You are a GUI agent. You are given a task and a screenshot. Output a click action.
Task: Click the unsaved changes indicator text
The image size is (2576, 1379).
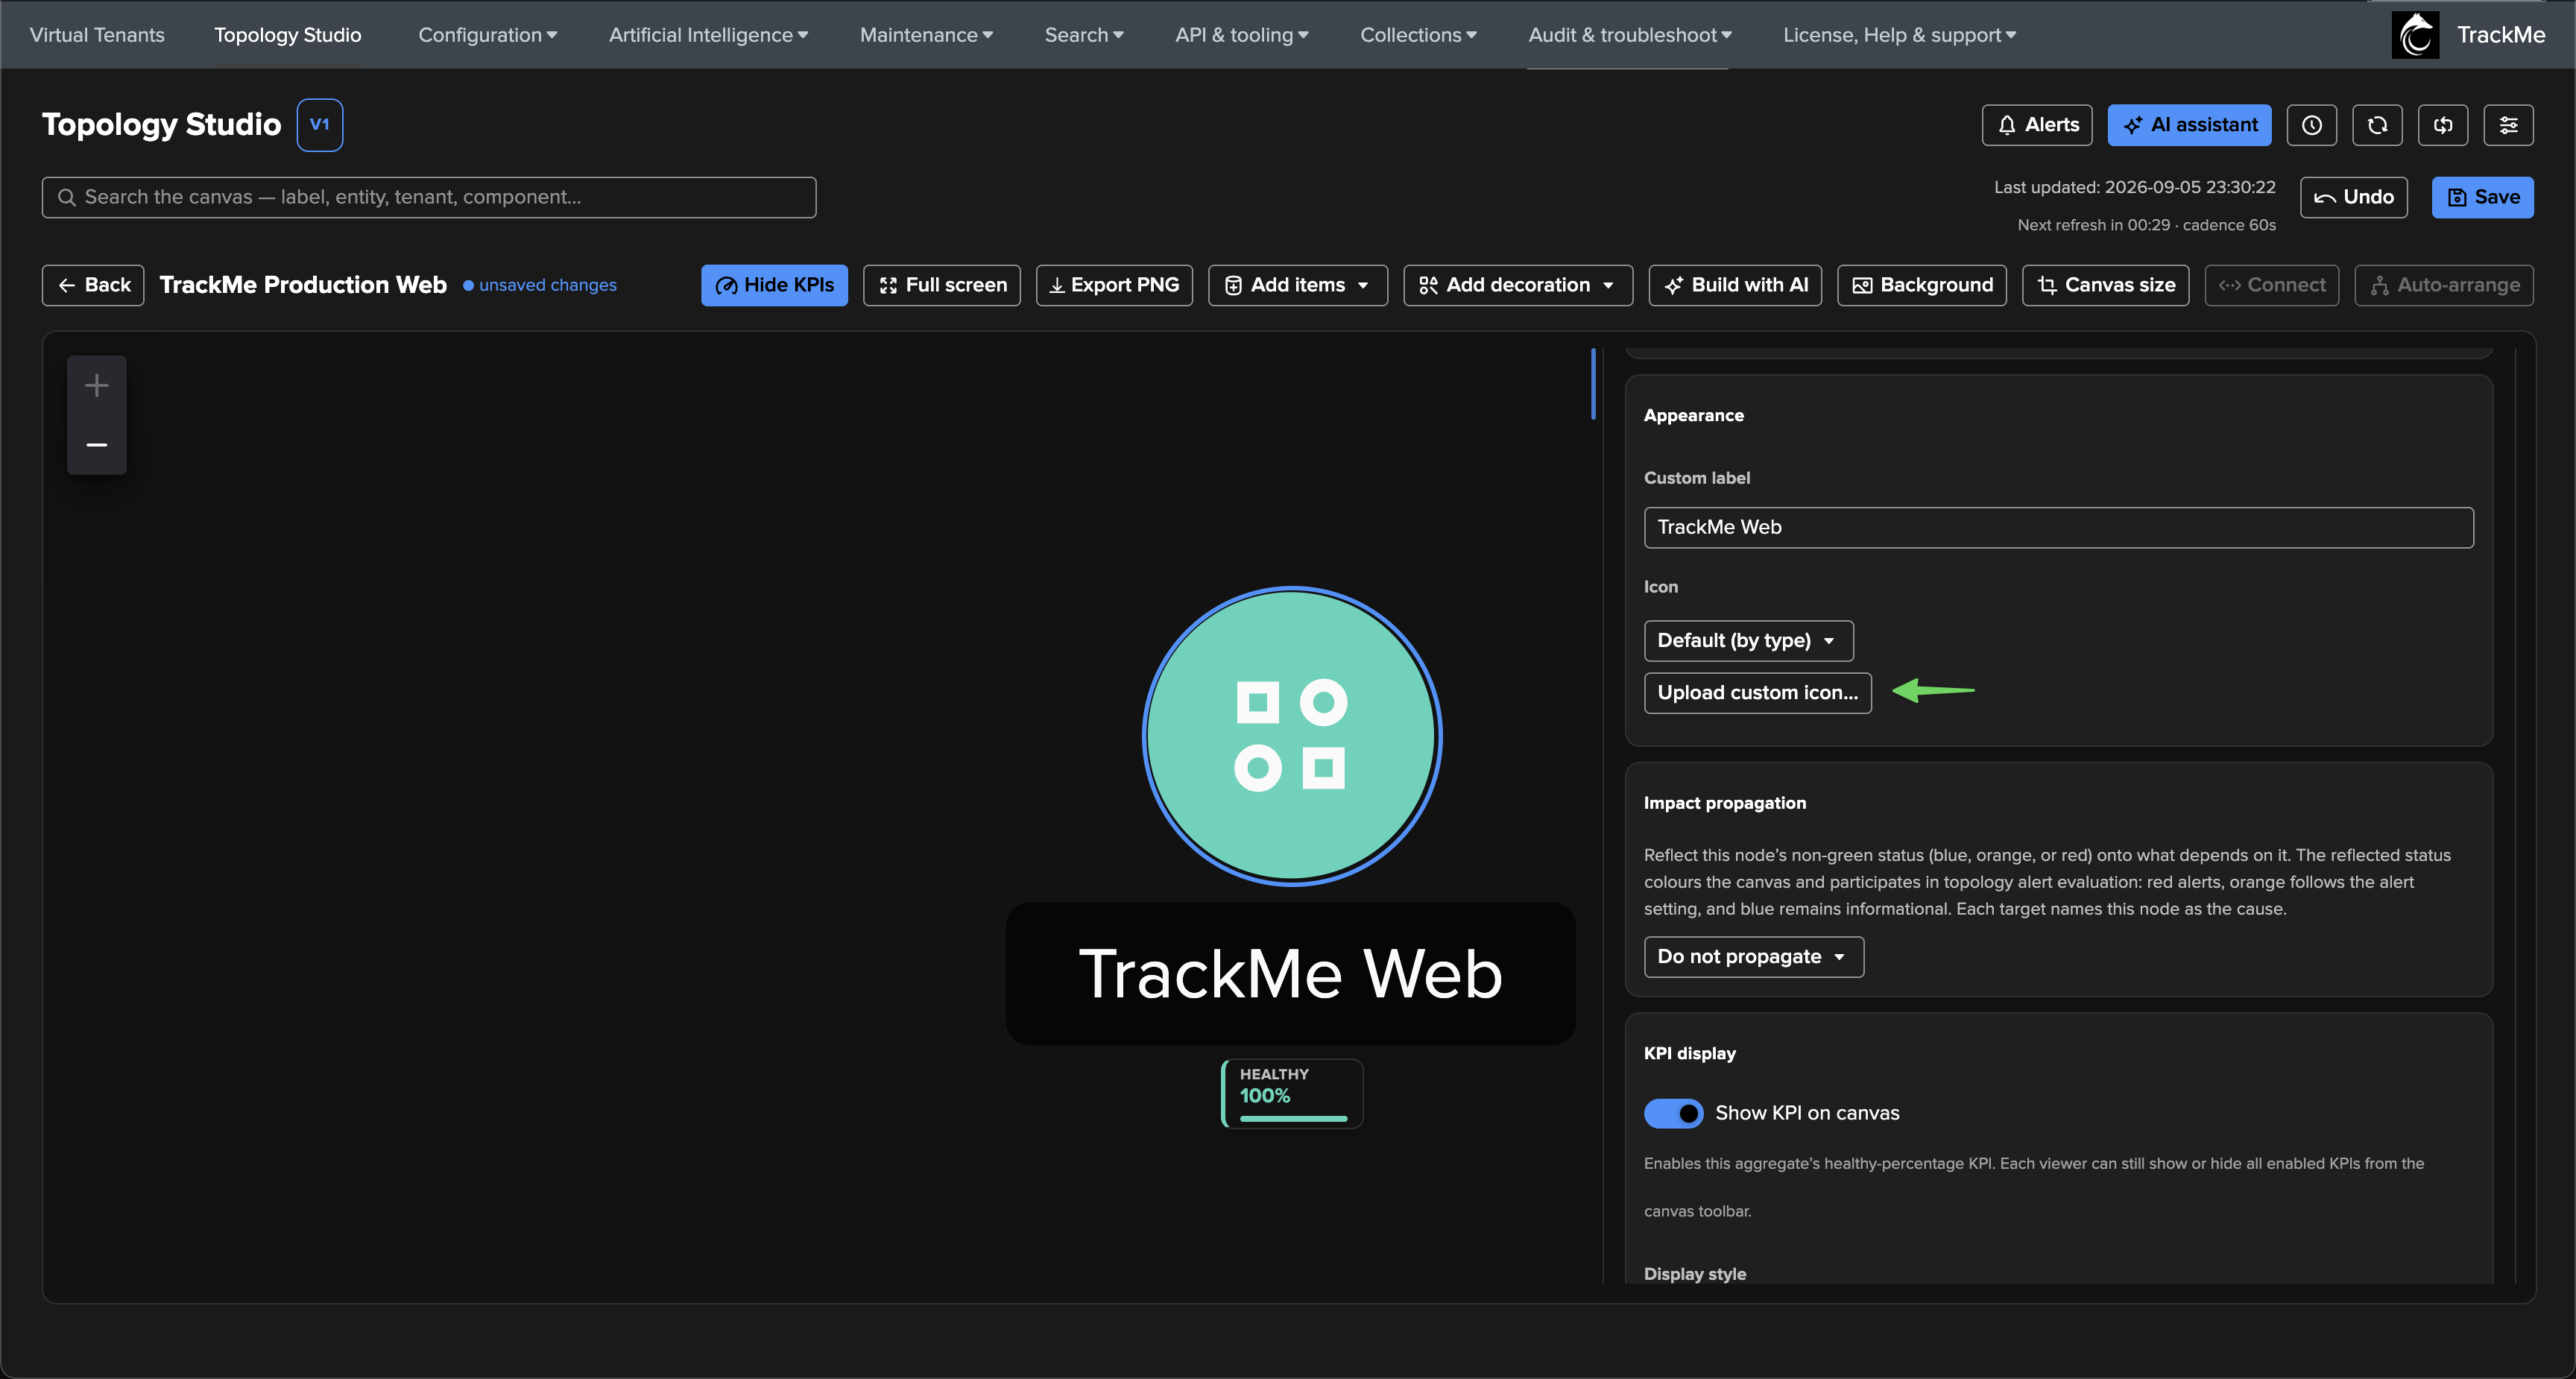coord(547,285)
